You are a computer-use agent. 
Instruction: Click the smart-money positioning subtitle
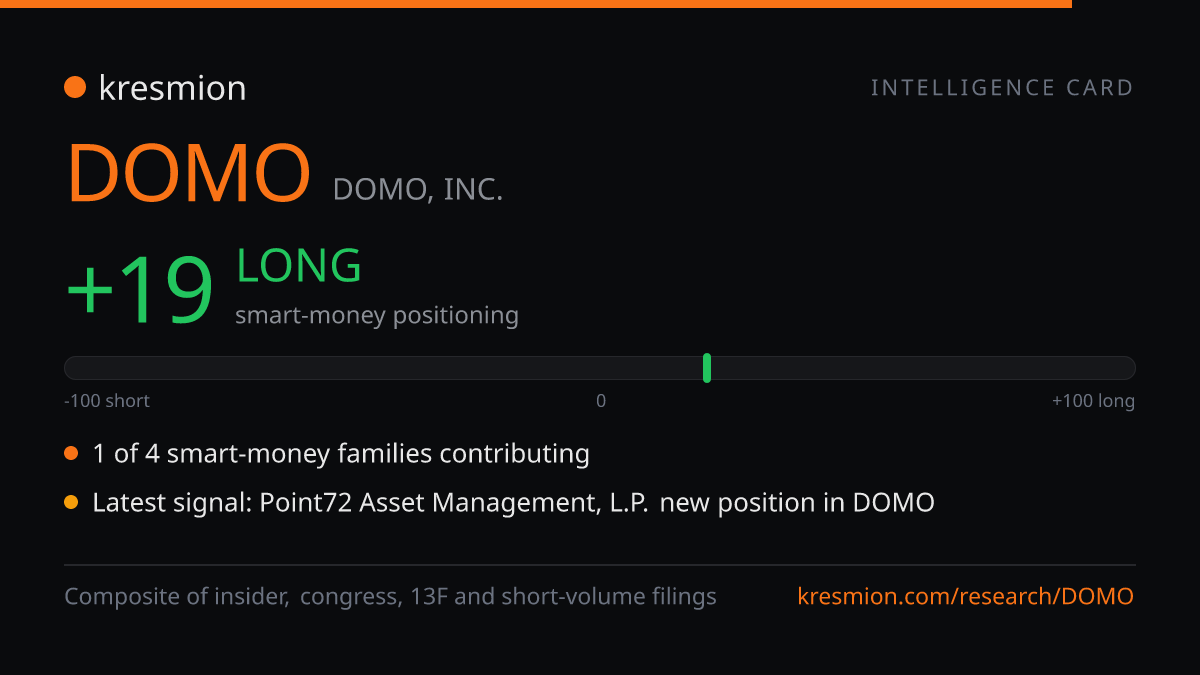[377, 316]
